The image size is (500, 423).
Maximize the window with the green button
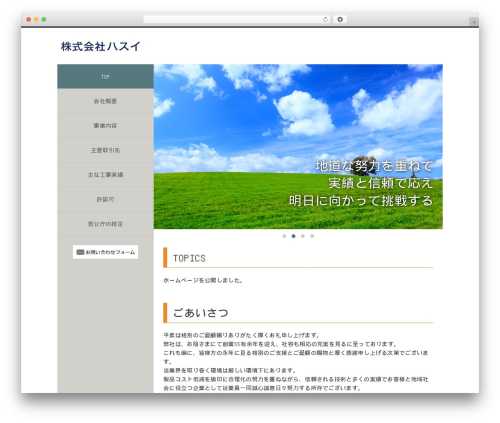coord(44,19)
